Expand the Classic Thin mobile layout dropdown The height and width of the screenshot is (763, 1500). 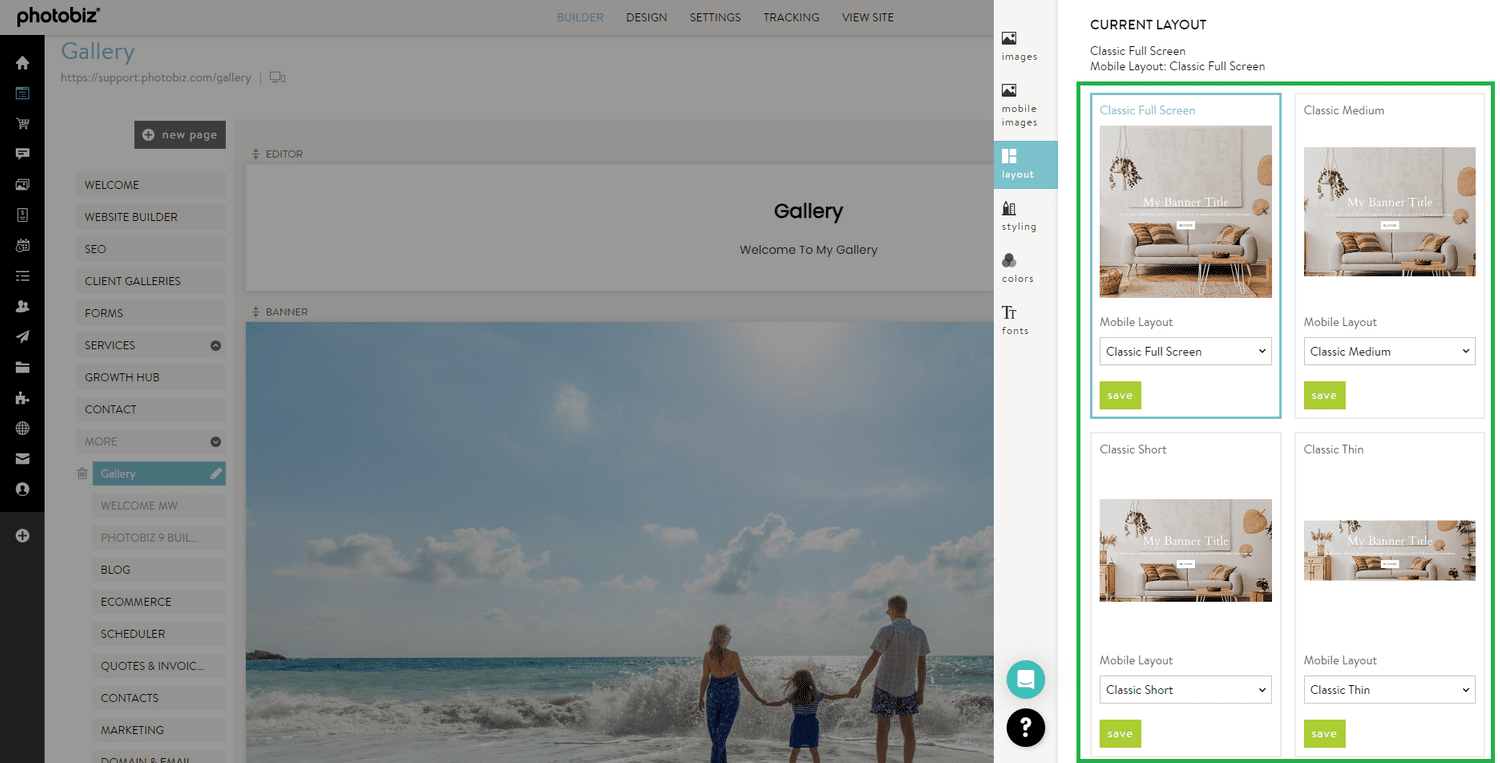(x=1389, y=690)
